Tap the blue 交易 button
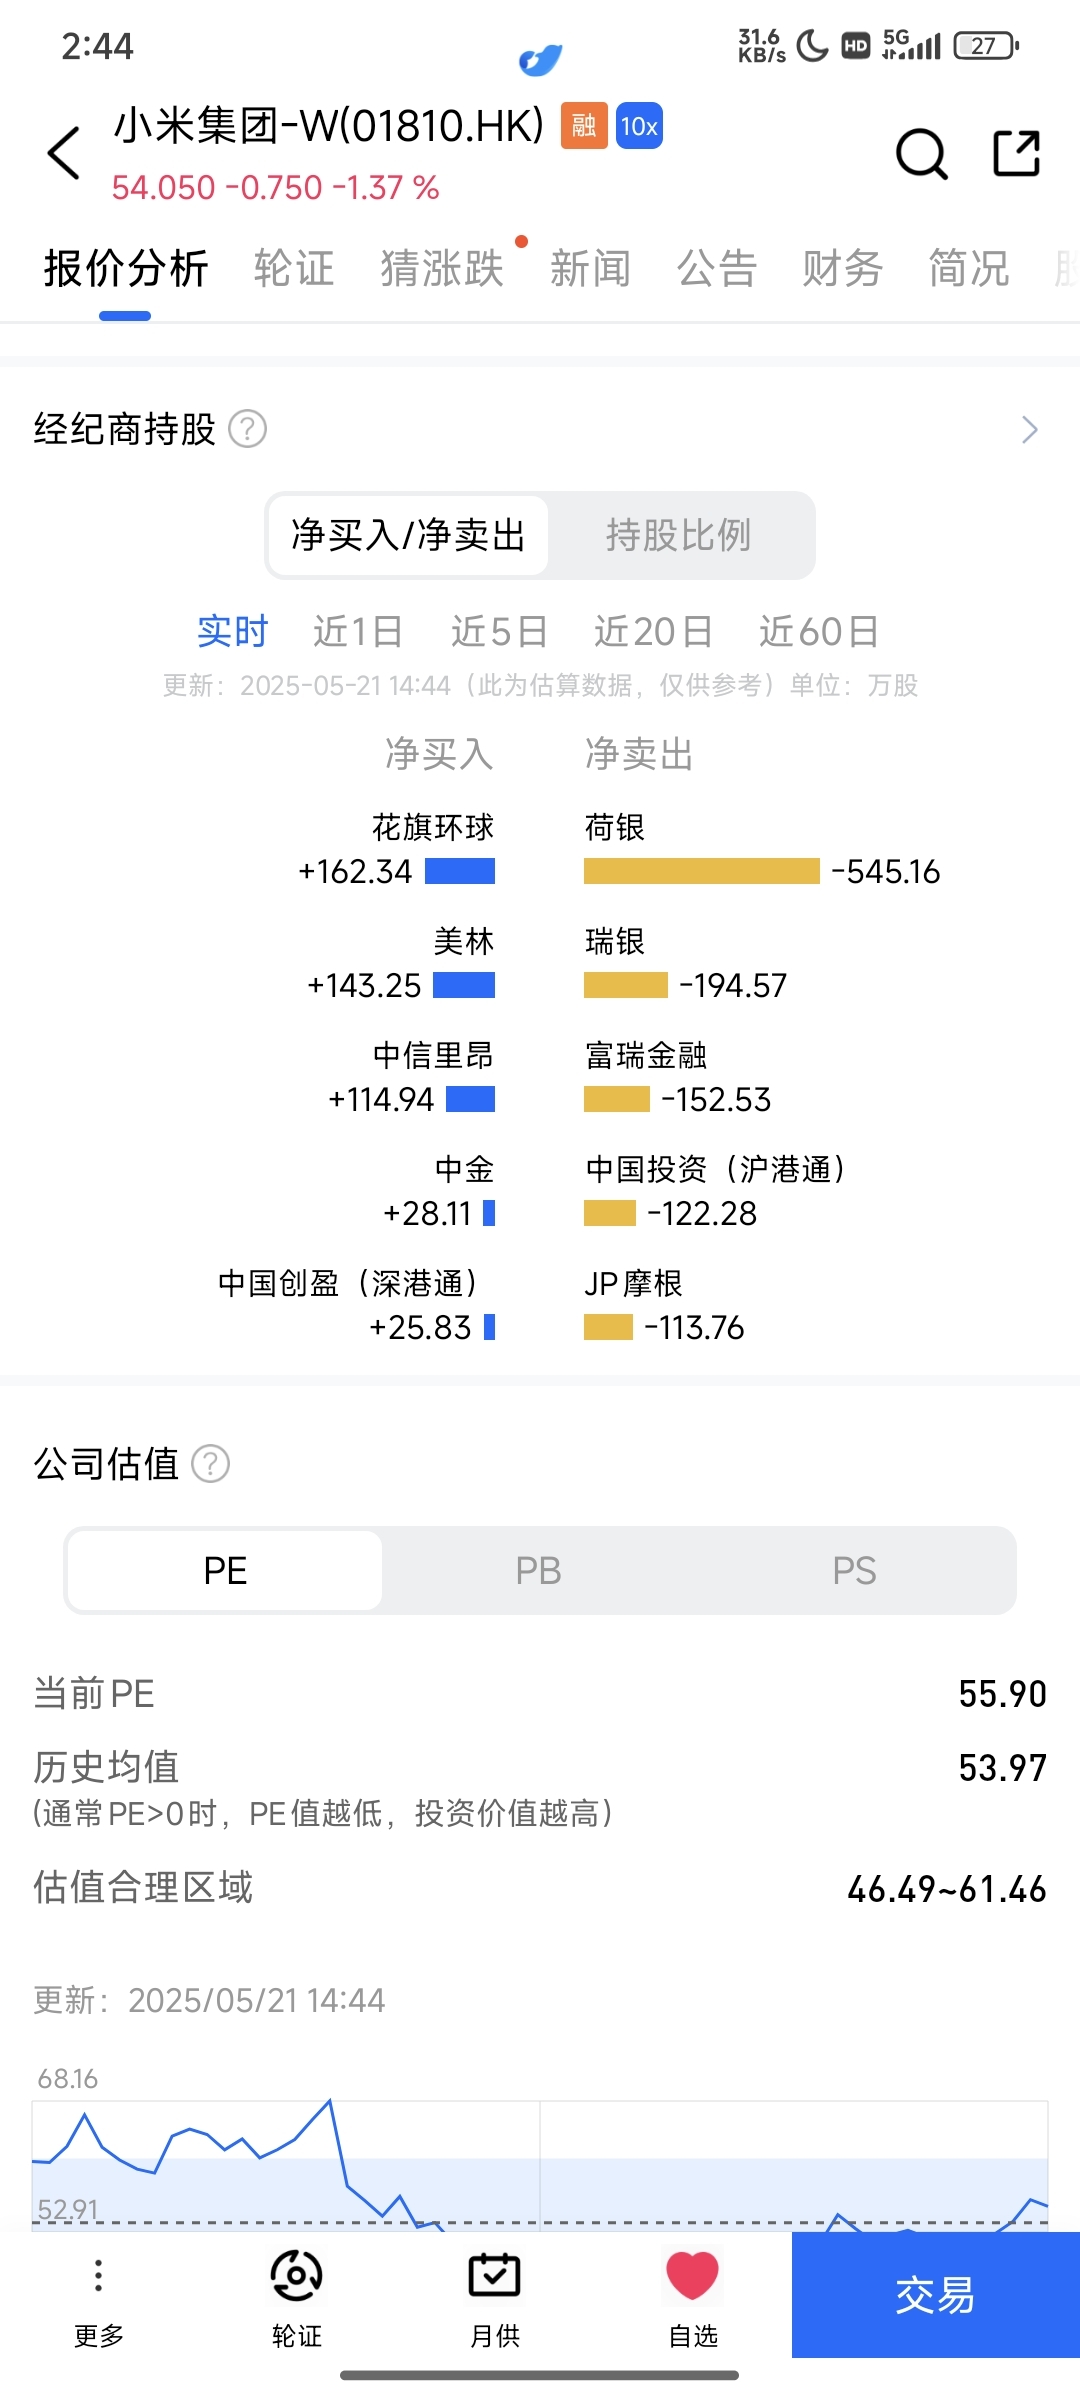1080x2400 pixels. coord(936,2295)
